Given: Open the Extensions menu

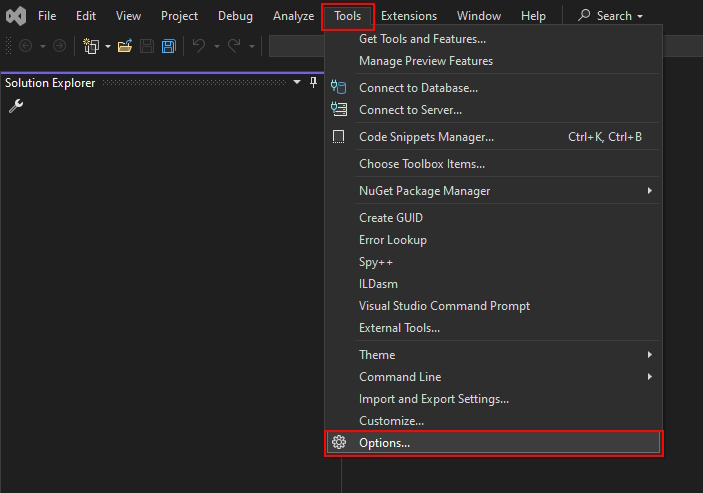Looking at the screenshot, I should tap(408, 16).
